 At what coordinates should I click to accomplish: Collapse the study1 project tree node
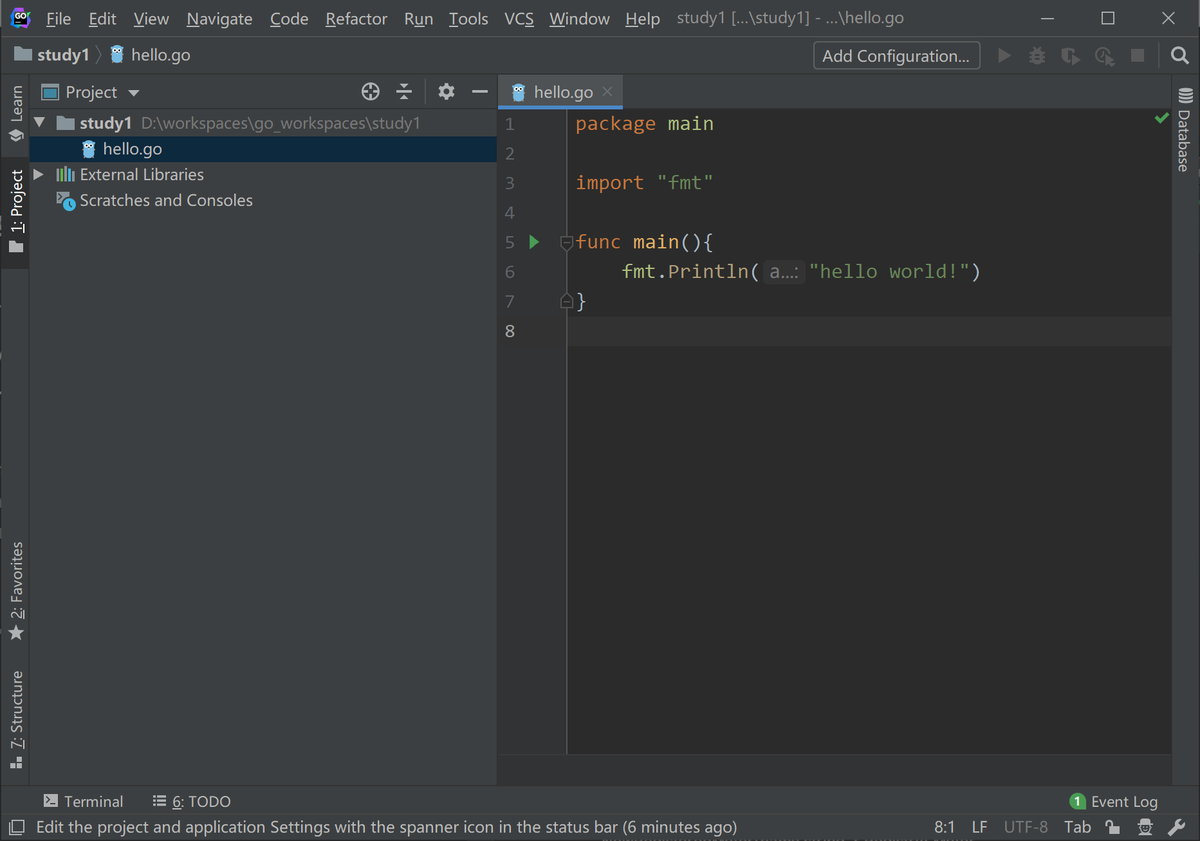[40, 123]
